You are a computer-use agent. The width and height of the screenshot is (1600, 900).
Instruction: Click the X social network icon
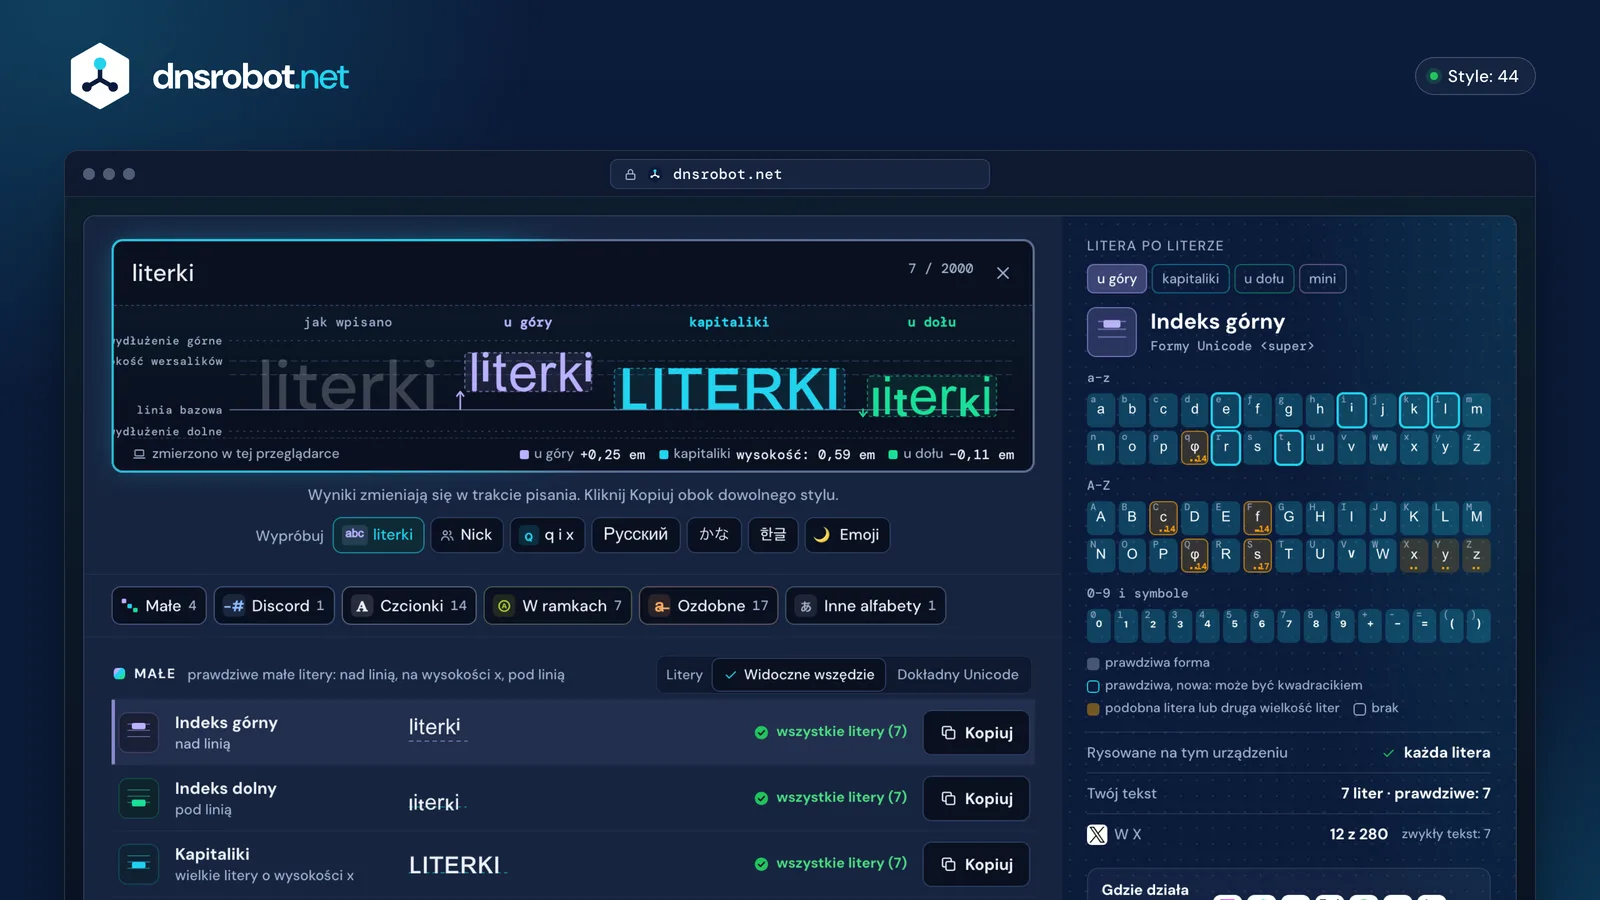click(x=1097, y=834)
